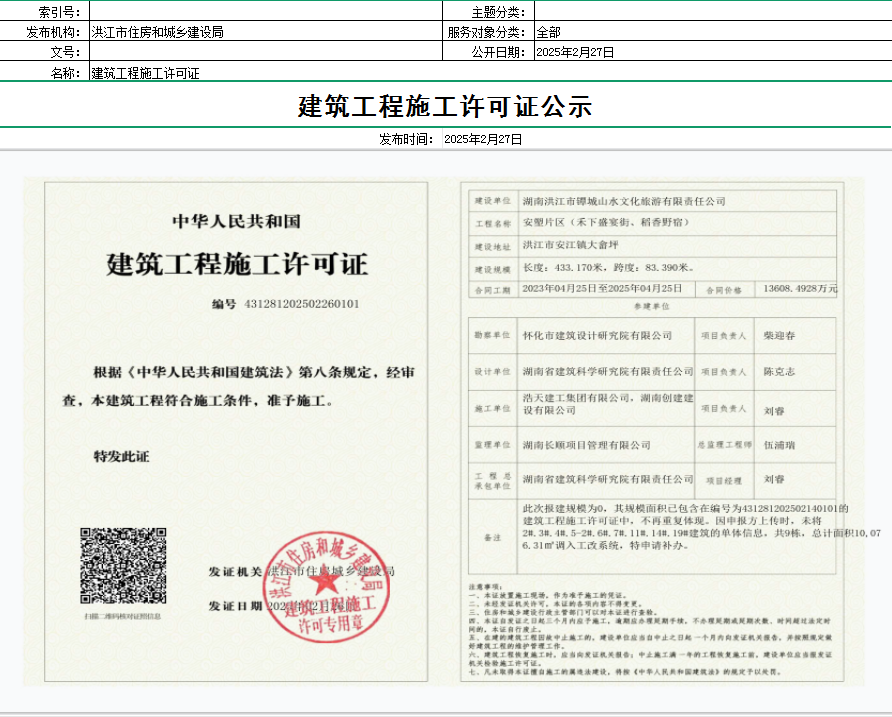Click the 建设单位 company name row

point(624,202)
